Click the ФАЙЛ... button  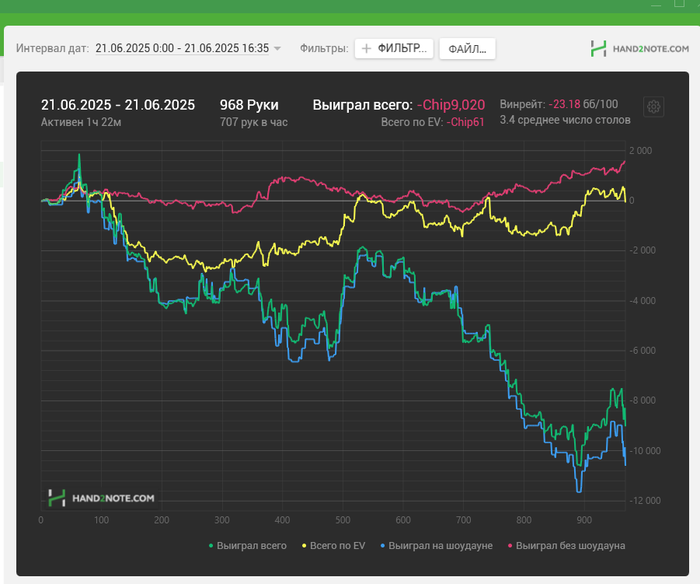coord(467,49)
